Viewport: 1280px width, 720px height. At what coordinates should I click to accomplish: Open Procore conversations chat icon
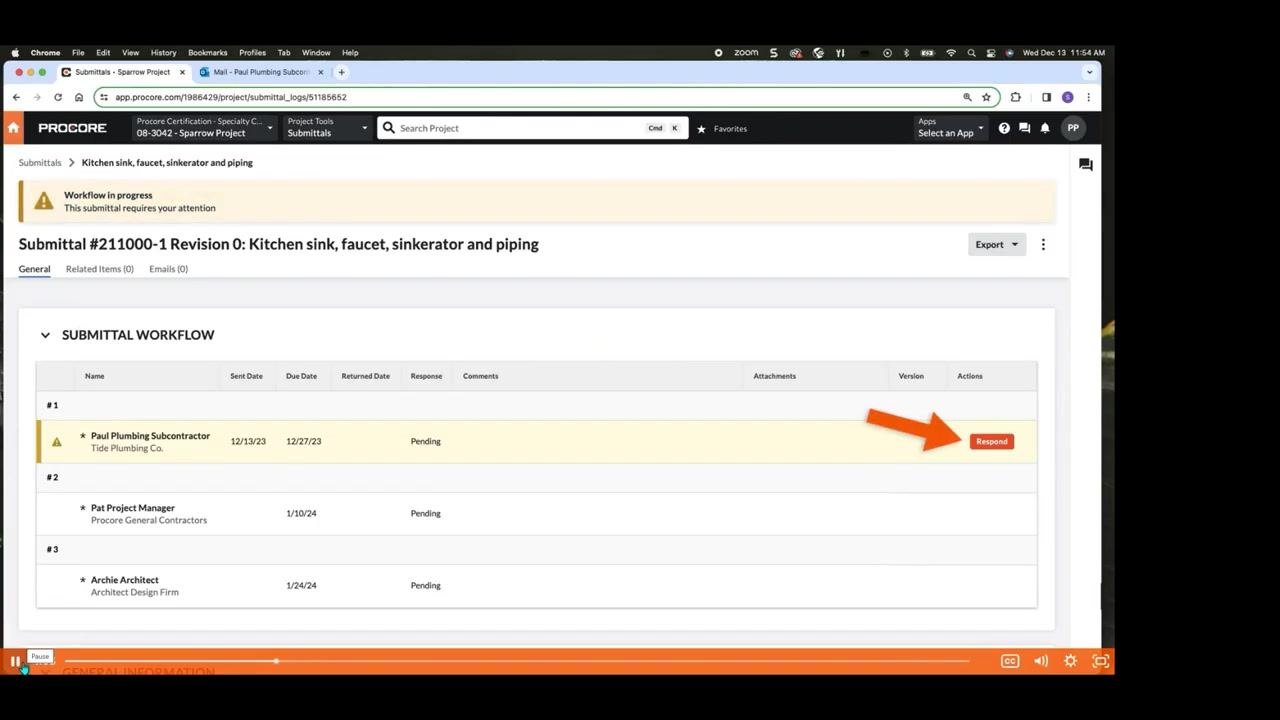(x=1024, y=128)
